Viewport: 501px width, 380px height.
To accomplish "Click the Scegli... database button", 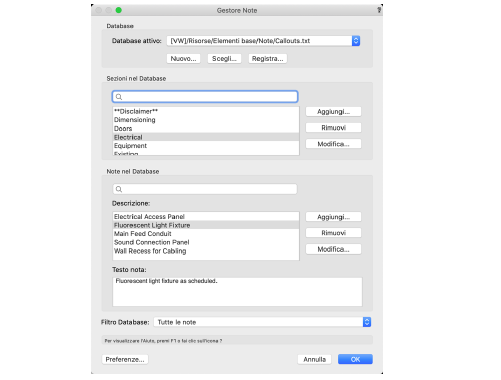I will tap(224, 59).
